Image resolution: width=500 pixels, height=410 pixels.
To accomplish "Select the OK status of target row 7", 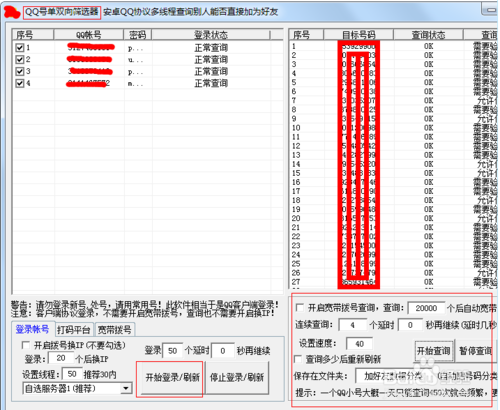I will 429,100.
